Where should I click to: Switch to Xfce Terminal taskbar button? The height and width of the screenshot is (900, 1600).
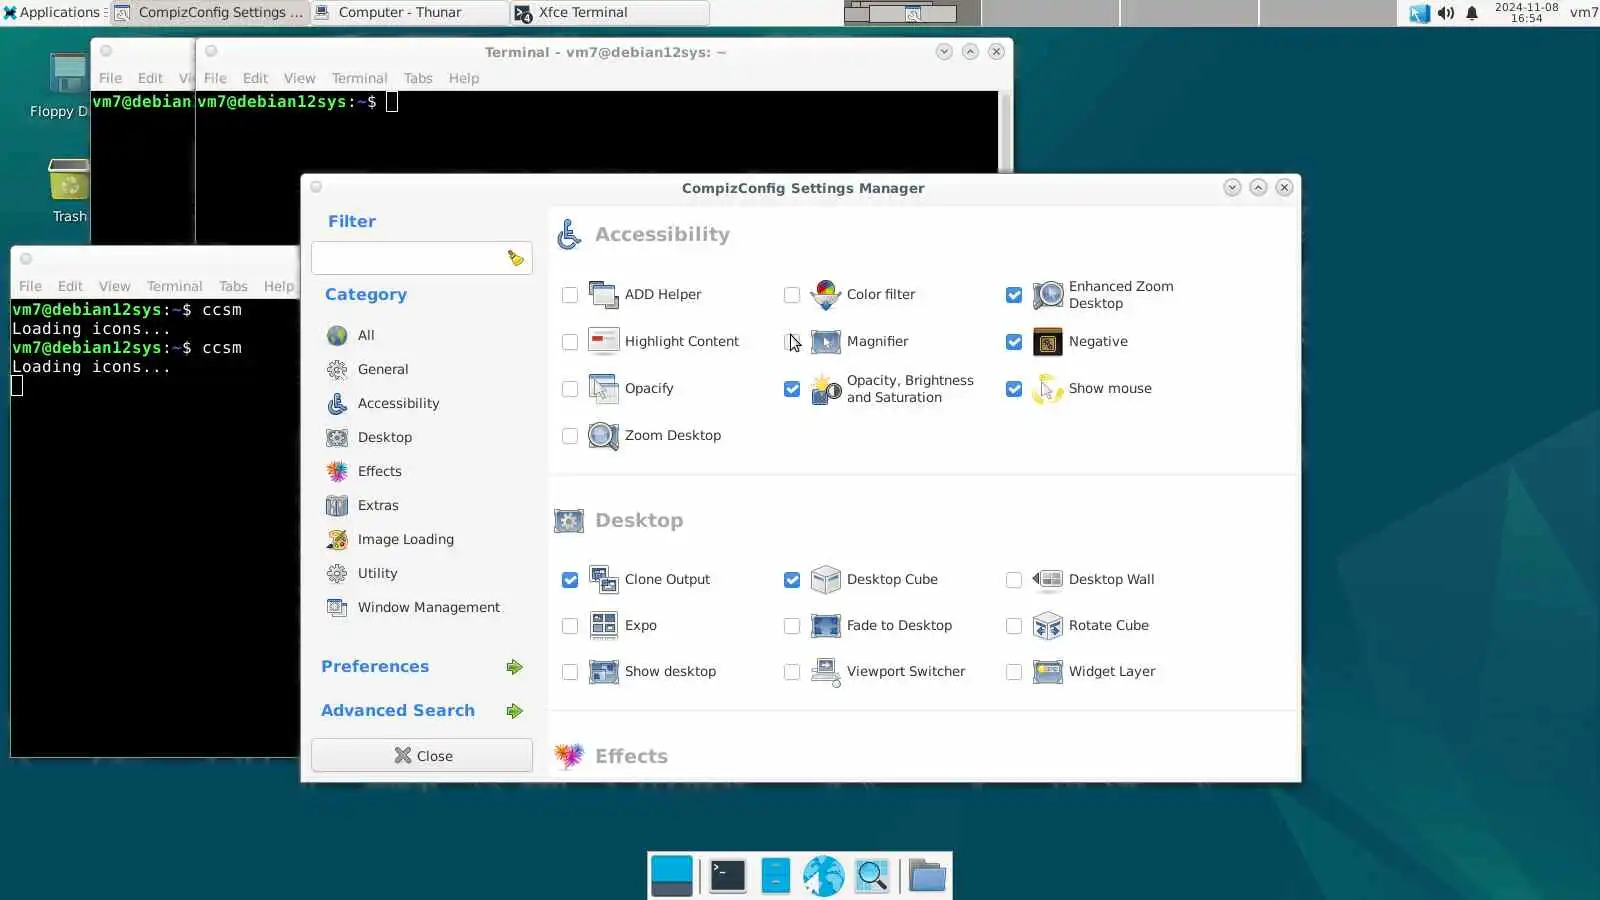click(610, 12)
